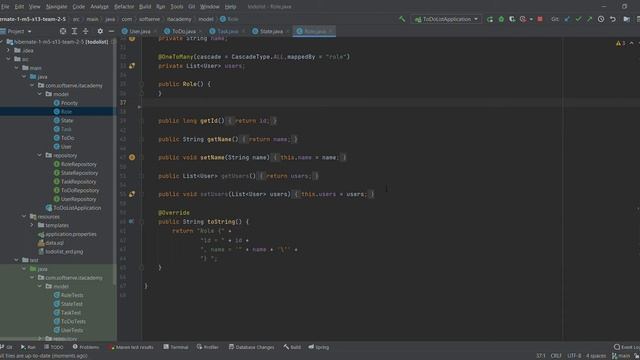Screen dimensions: 640x360
Task: Click the Git Push arrow icon
Action: click(589, 19)
